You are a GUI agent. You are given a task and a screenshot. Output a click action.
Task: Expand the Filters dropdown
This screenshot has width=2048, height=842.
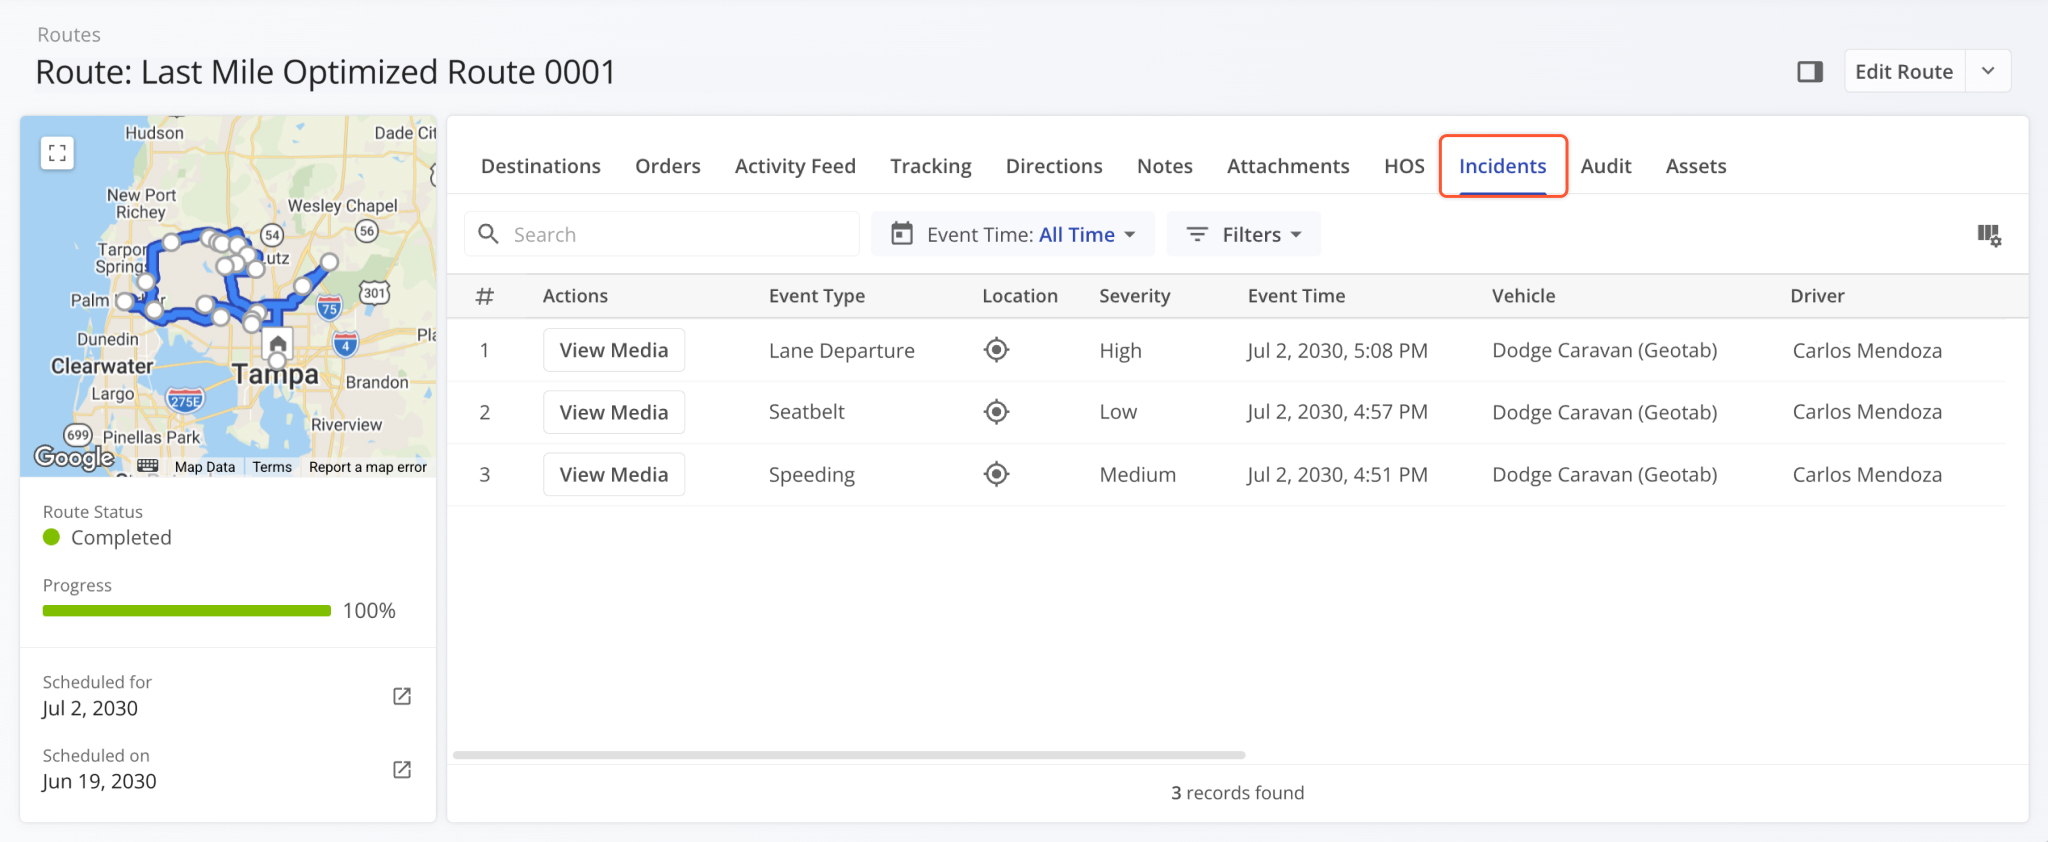click(1244, 234)
